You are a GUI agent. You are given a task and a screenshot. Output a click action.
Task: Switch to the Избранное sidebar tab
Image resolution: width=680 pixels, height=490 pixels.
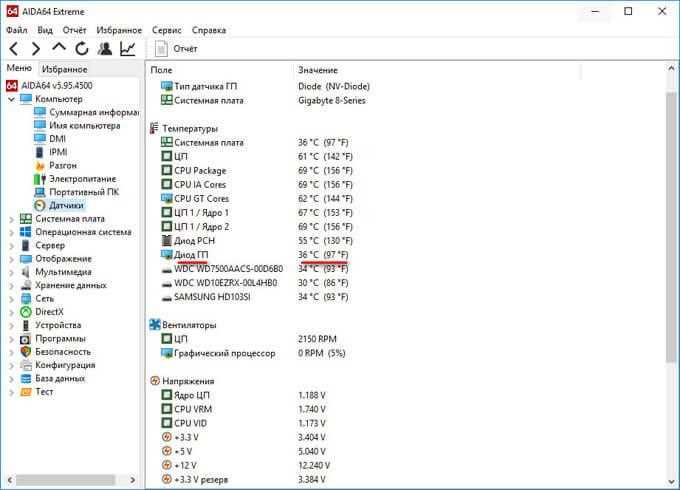(x=65, y=69)
